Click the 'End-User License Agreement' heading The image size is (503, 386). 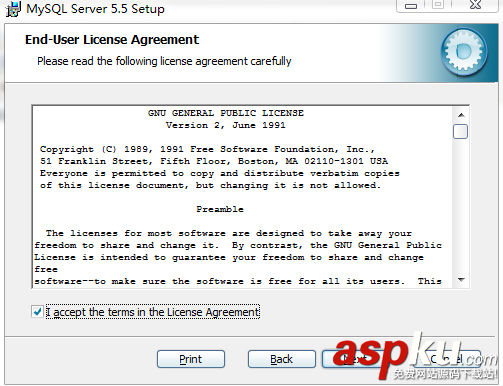112,40
